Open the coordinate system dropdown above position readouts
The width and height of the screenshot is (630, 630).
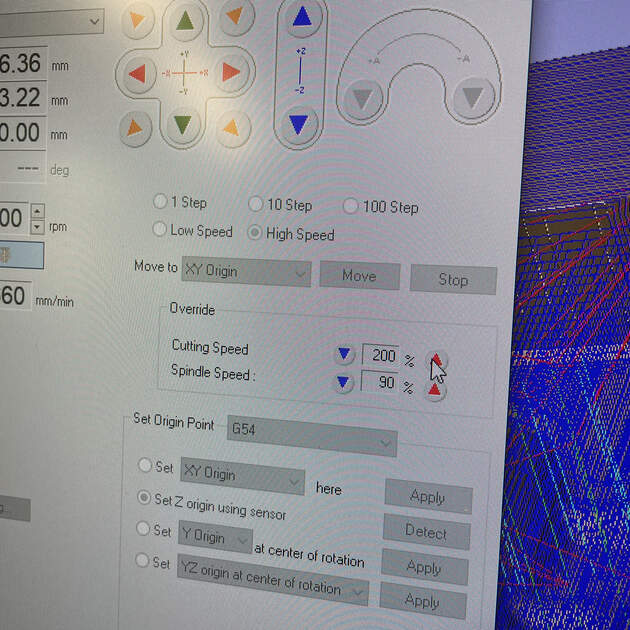(x=51, y=22)
